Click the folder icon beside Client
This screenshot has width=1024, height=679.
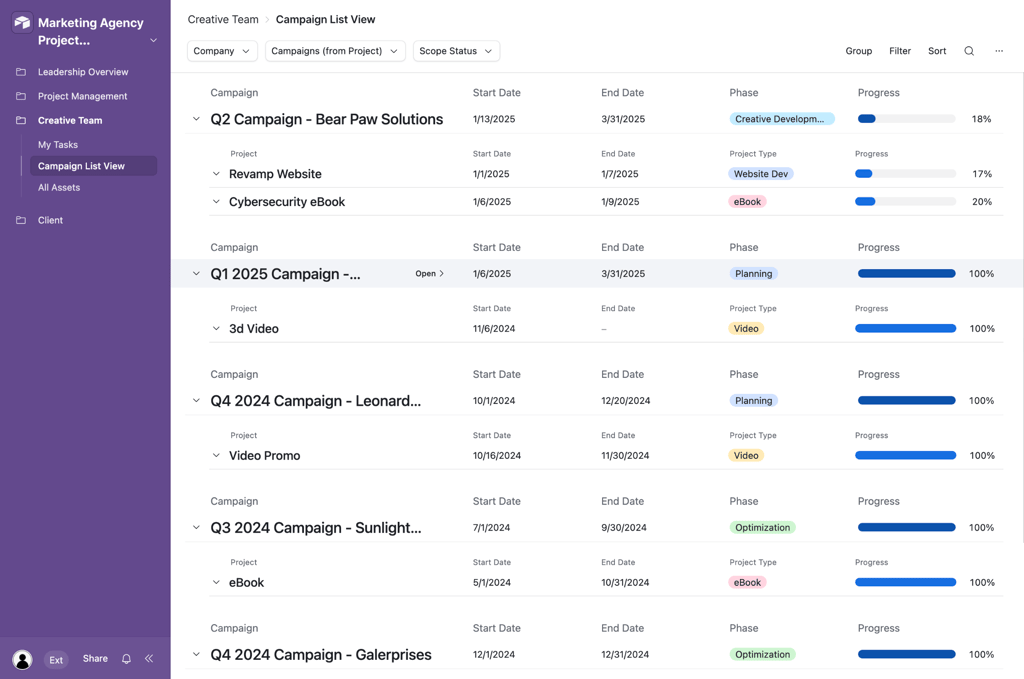(20, 220)
